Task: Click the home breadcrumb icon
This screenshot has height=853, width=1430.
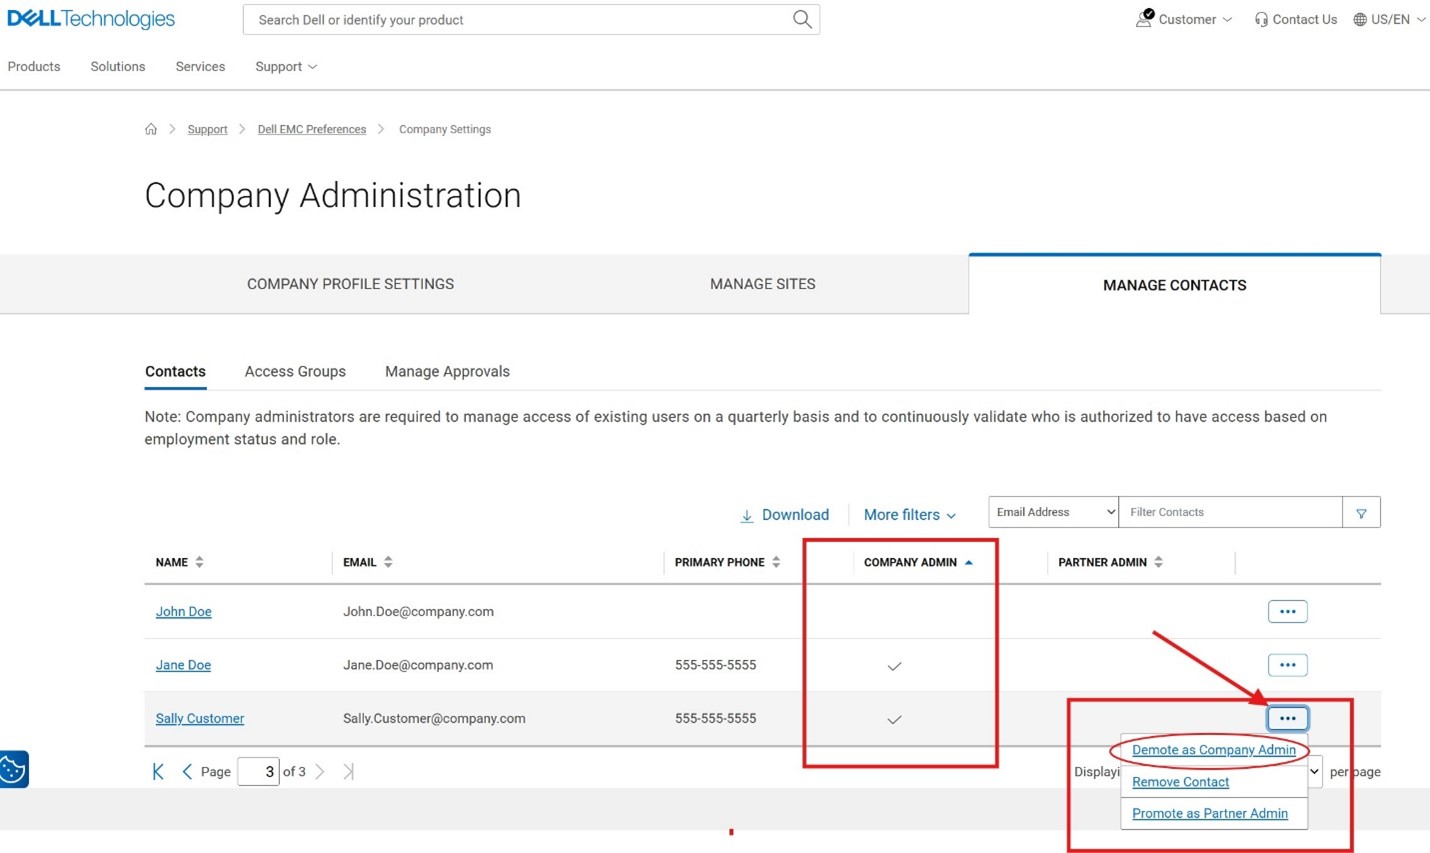Action: pos(151,129)
